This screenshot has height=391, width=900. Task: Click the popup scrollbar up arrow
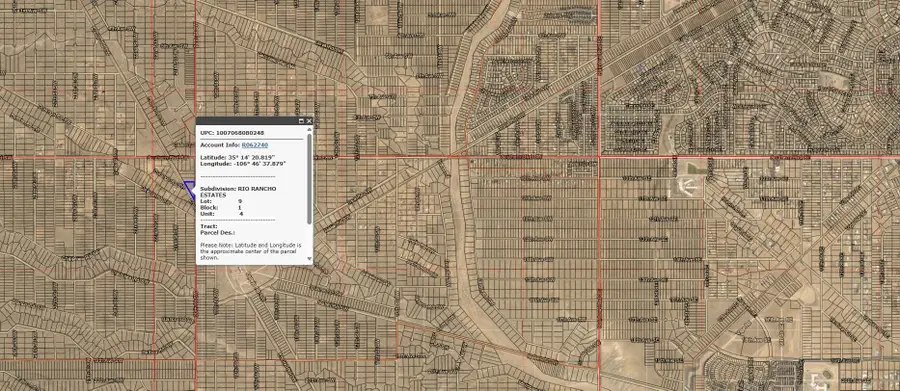click(310, 131)
